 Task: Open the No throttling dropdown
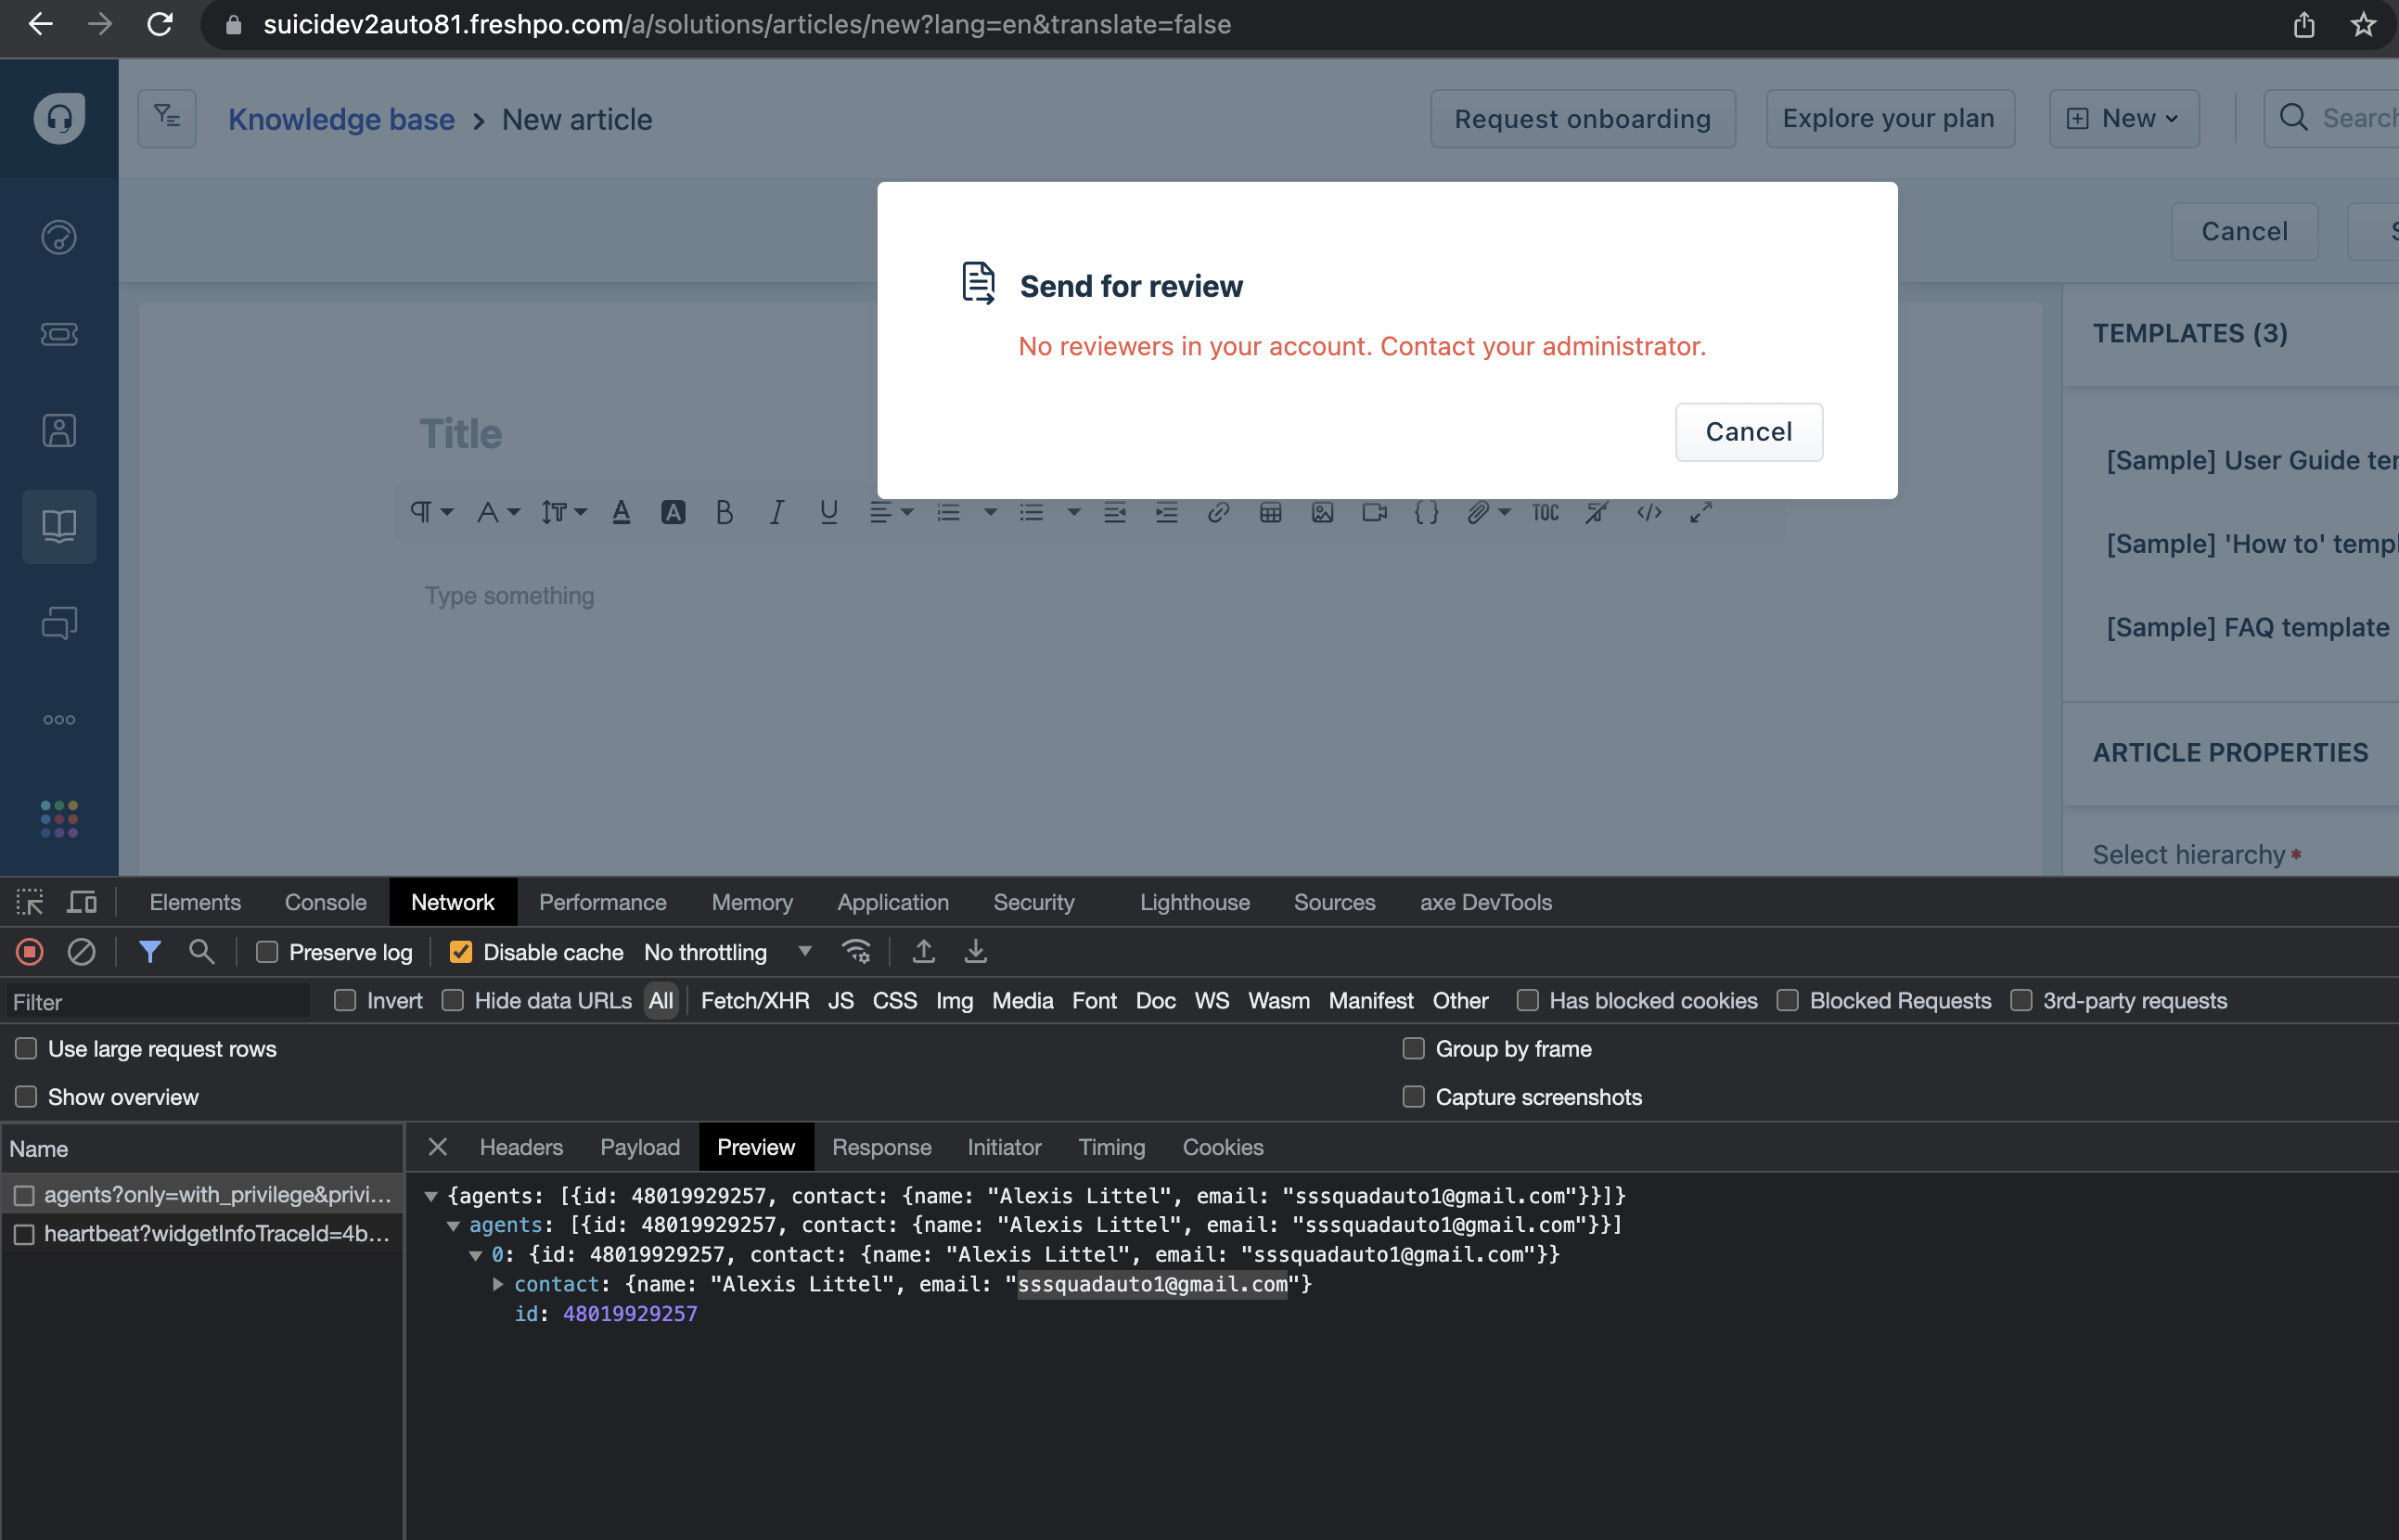[727, 952]
